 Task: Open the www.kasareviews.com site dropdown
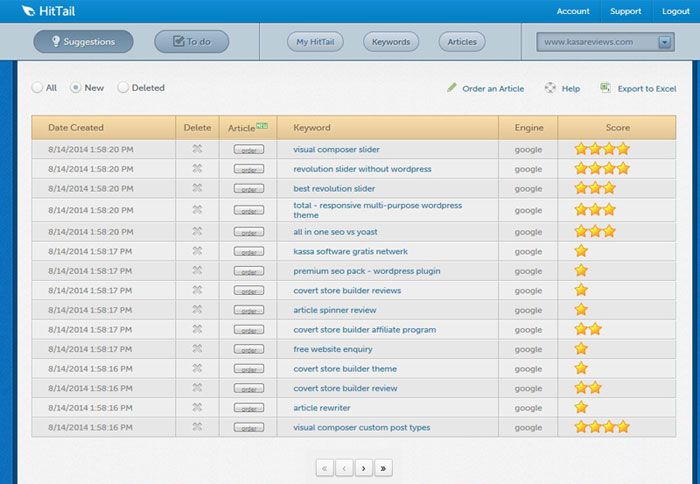665,42
